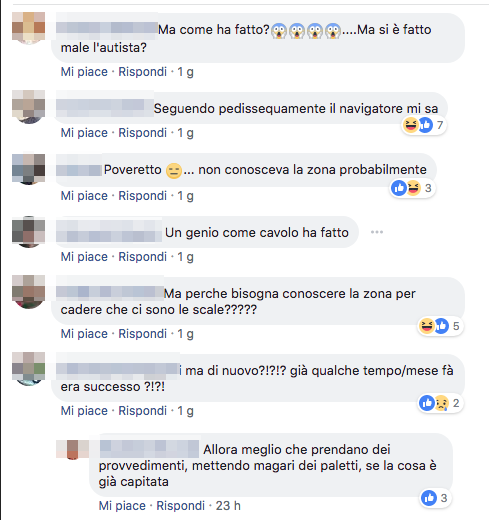Reply to the 'Poveretto' comment
Viewport: 495px width, 520px height.
(143, 196)
